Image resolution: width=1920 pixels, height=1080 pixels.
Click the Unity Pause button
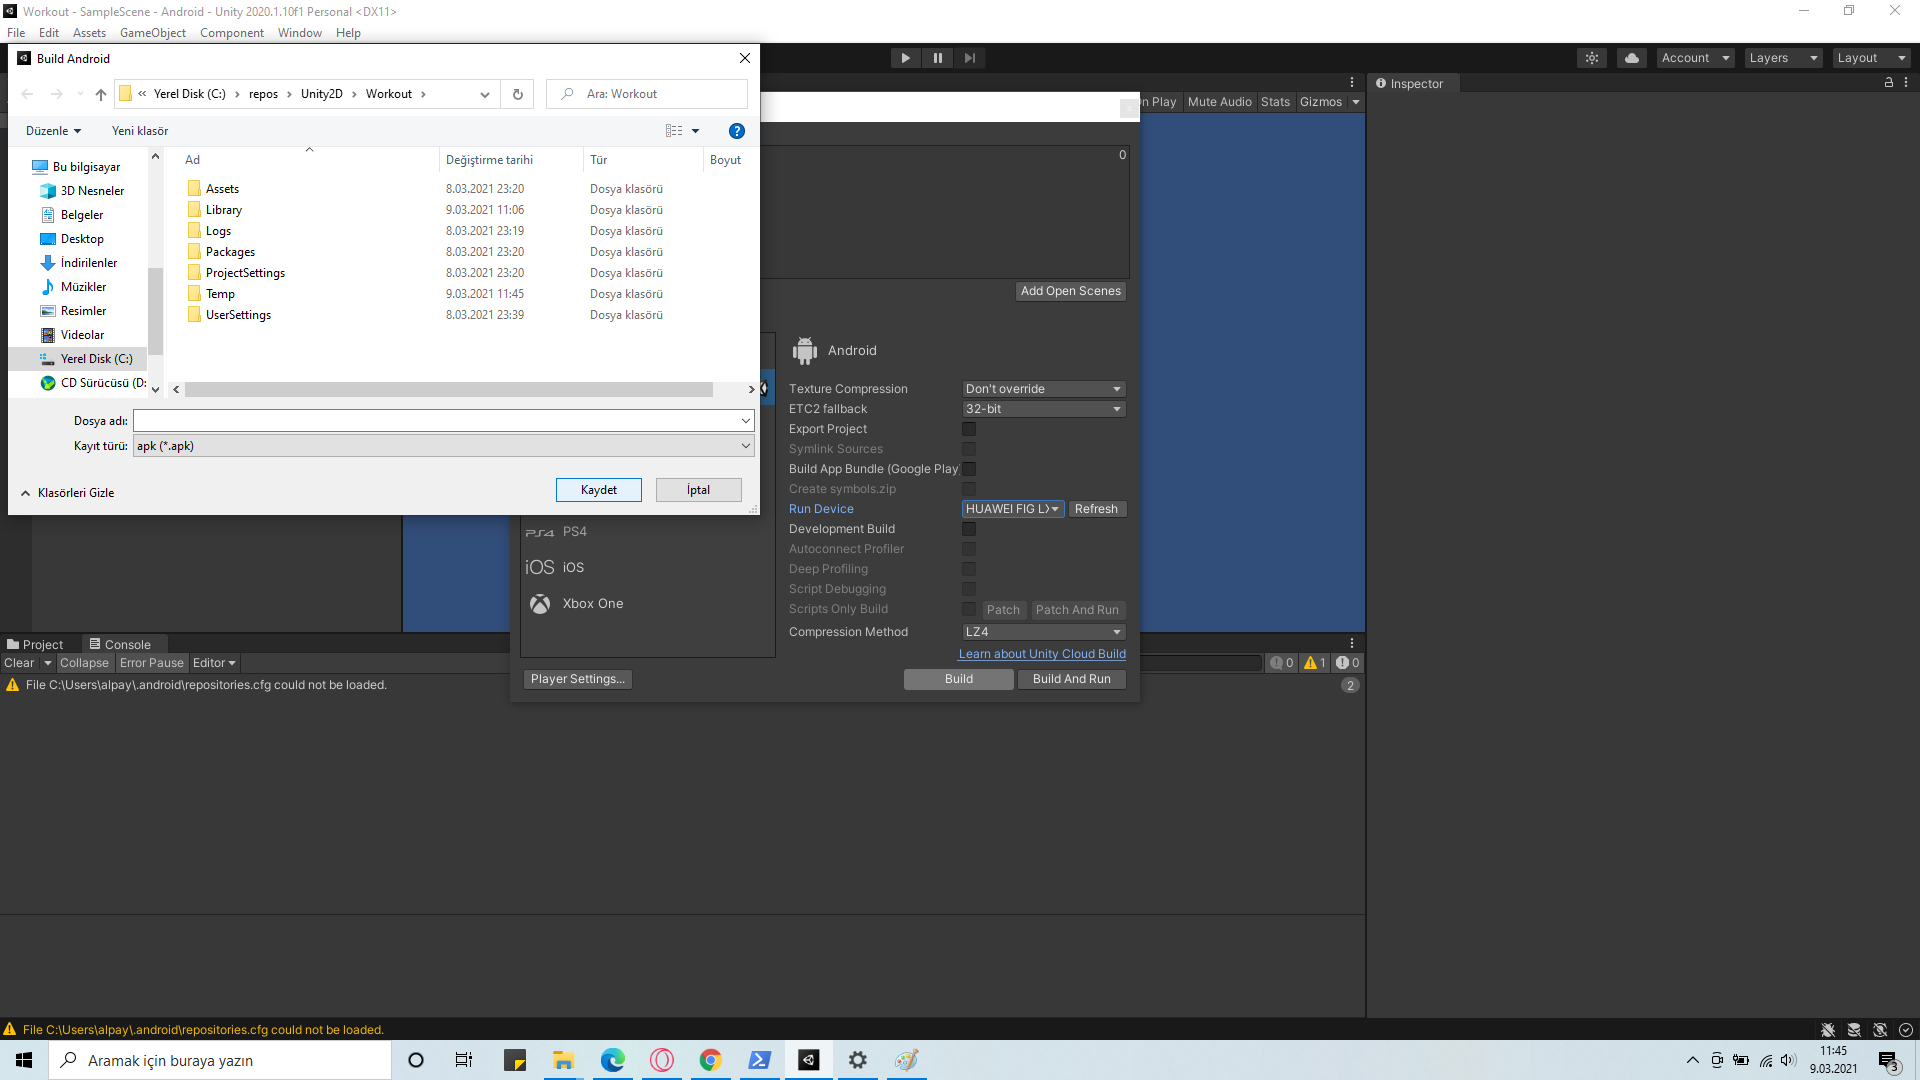tap(938, 58)
